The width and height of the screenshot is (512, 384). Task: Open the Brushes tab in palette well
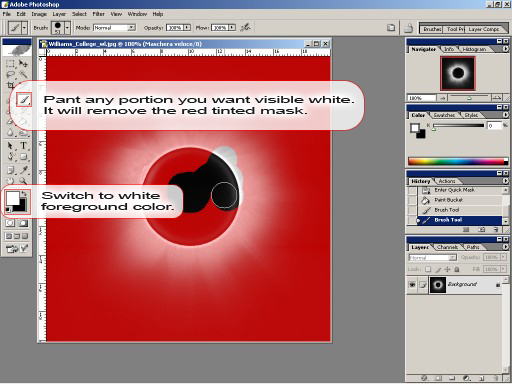coord(432,29)
